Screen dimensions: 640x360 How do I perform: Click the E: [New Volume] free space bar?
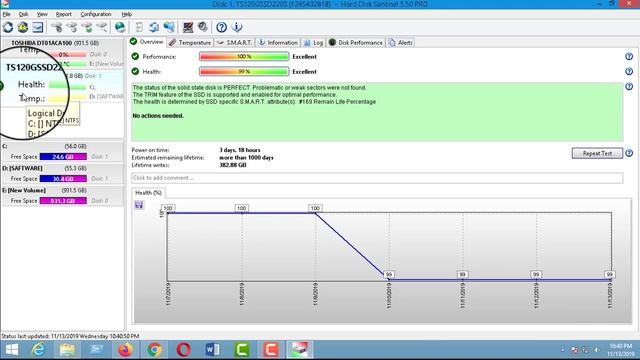click(x=63, y=200)
